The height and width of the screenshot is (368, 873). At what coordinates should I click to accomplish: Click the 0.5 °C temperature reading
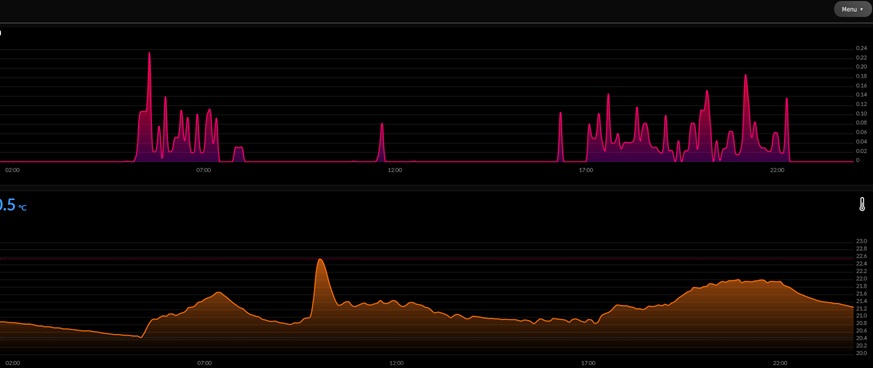click(x=13, y=205)
